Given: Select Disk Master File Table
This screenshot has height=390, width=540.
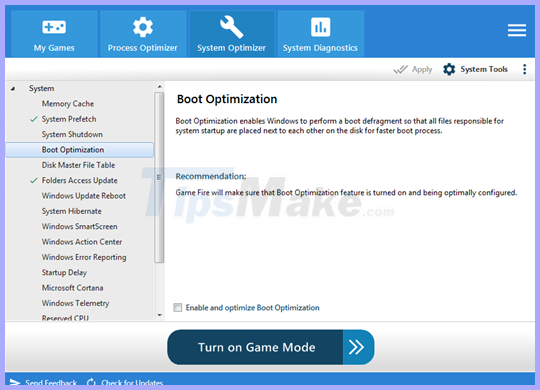Looking at the screenshot, I should (x=79, y=165).
